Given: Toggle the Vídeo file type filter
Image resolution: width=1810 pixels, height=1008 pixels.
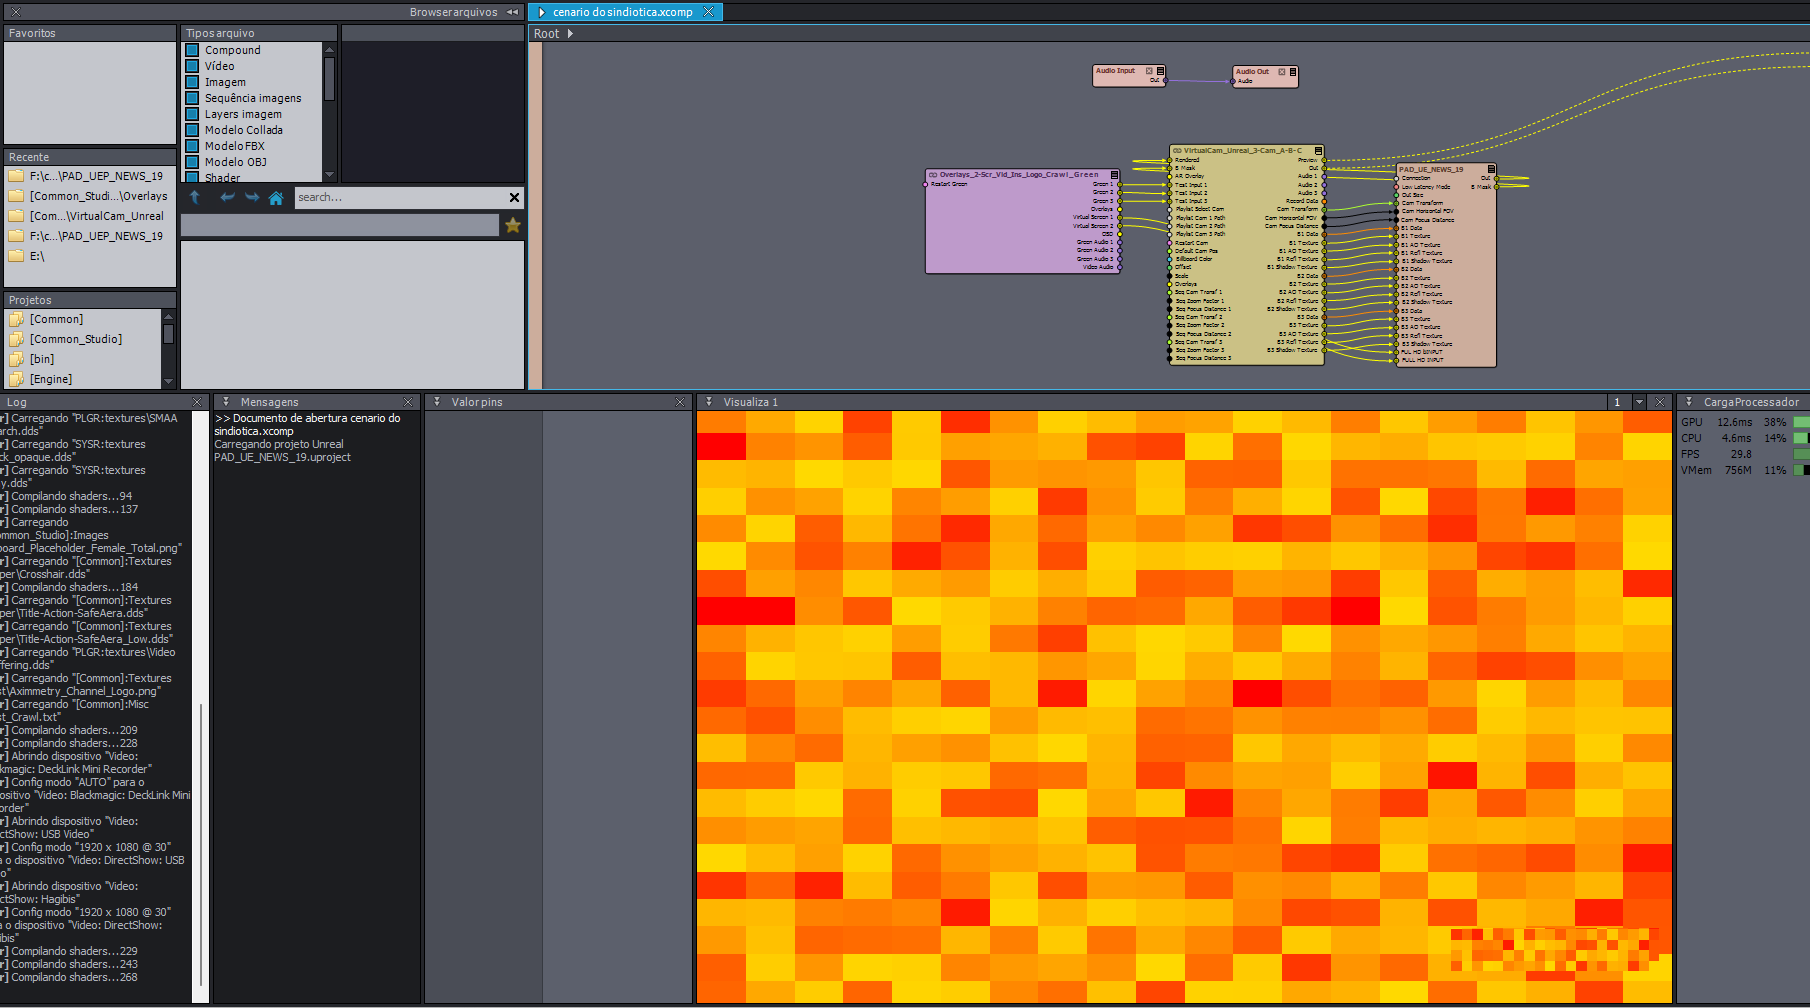Looking at the screenshot, I should (192, 66).
